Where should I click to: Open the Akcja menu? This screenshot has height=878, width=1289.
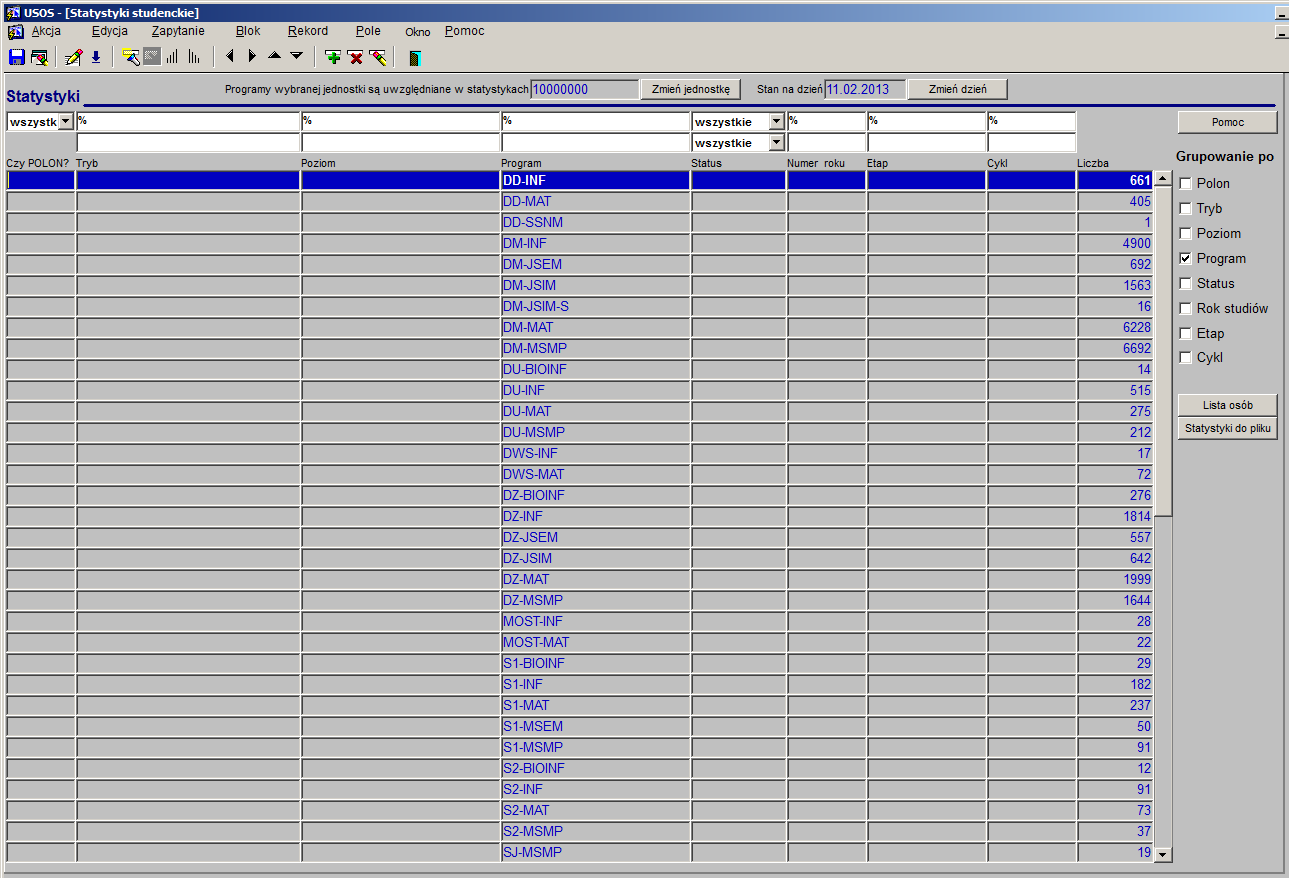click(x=46, y=31)
